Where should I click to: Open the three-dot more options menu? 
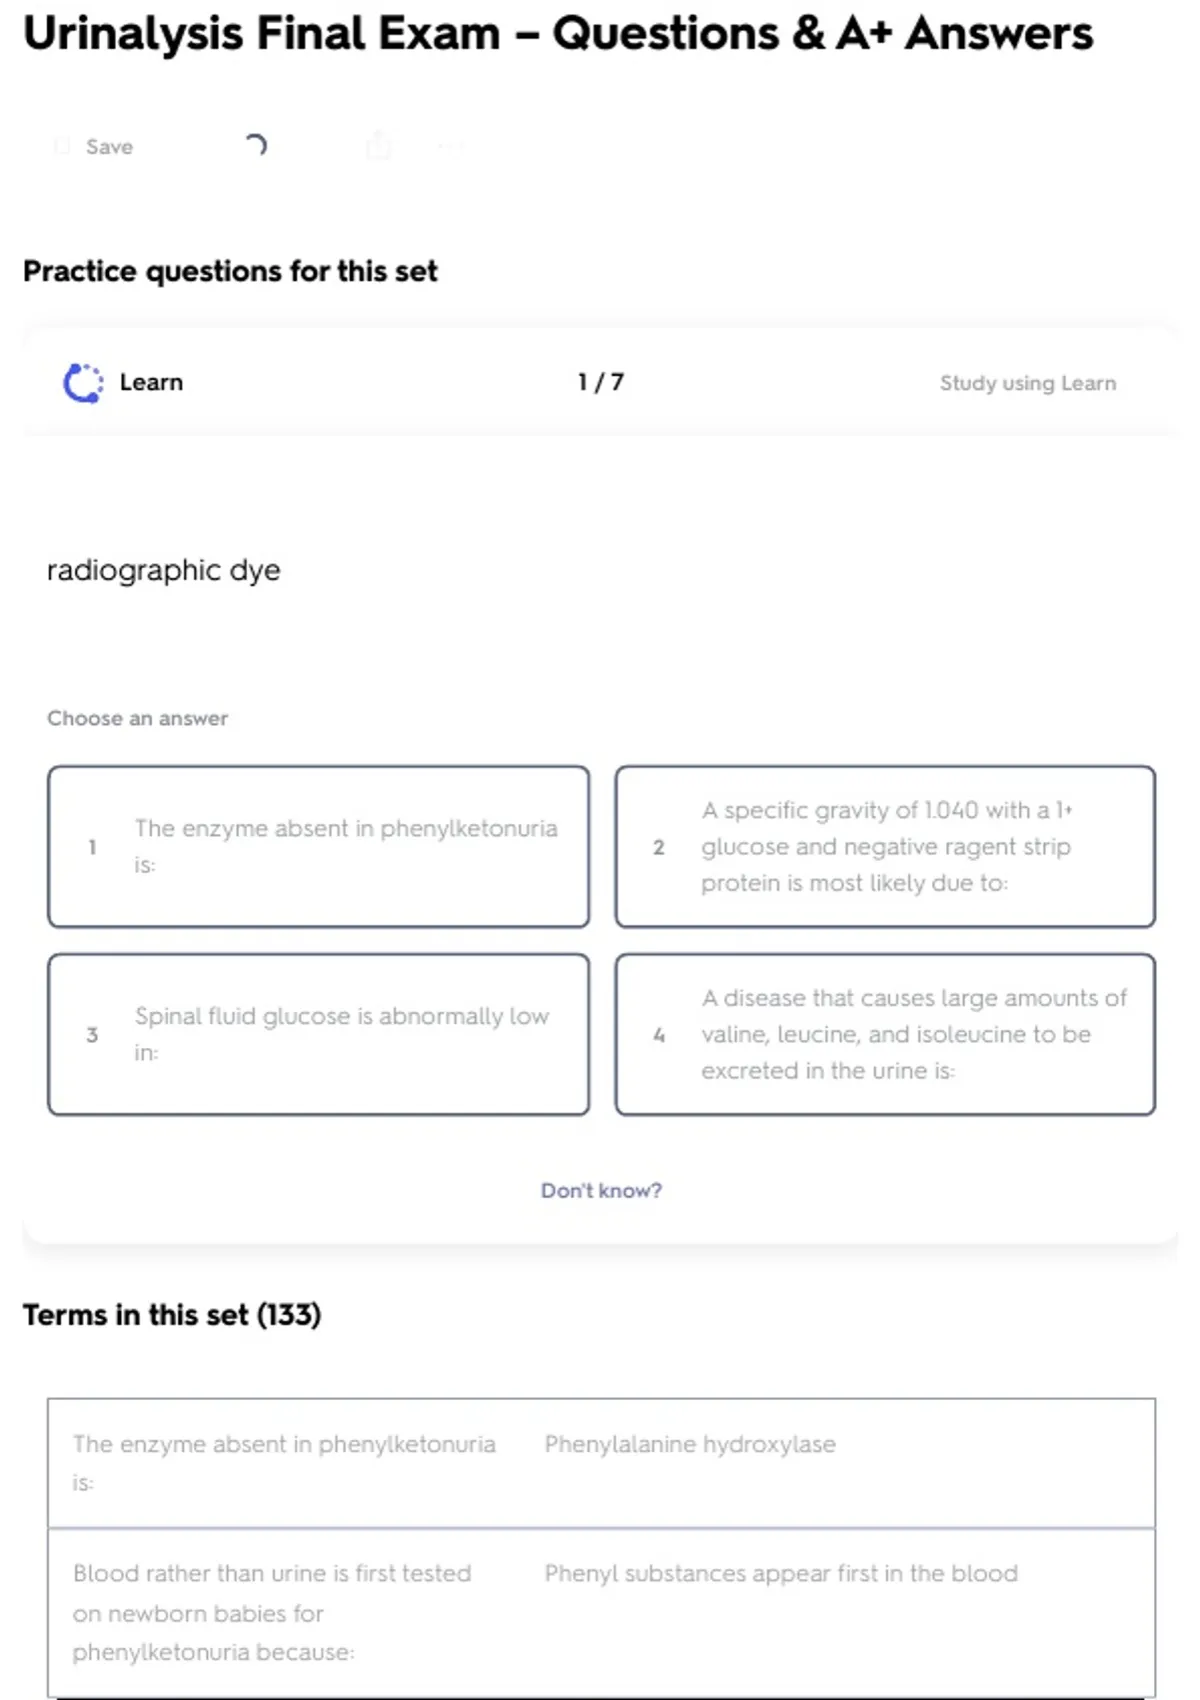pyautogui.click(x=450, y=147)
